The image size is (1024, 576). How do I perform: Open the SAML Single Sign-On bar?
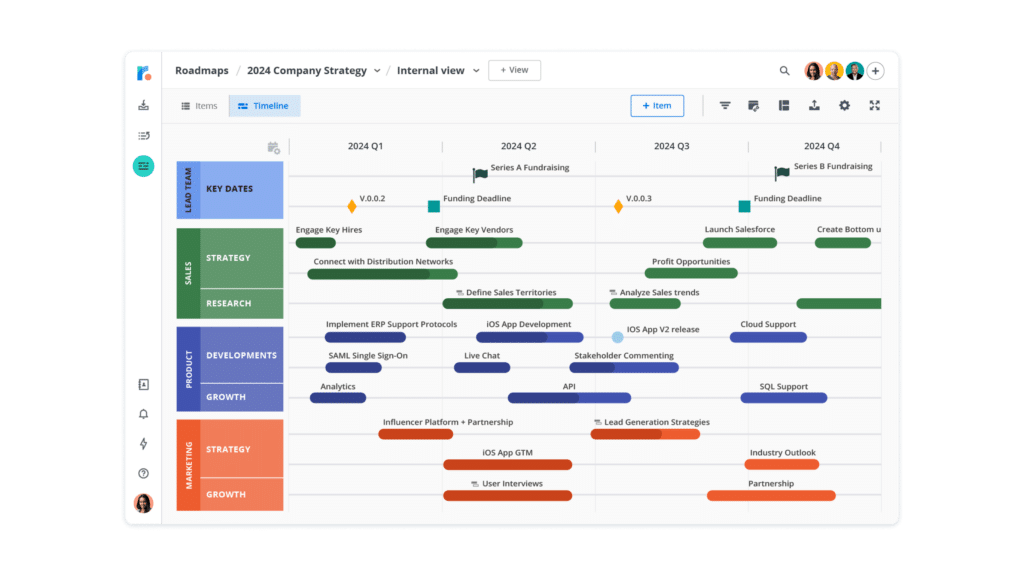[x=353, y=368]
